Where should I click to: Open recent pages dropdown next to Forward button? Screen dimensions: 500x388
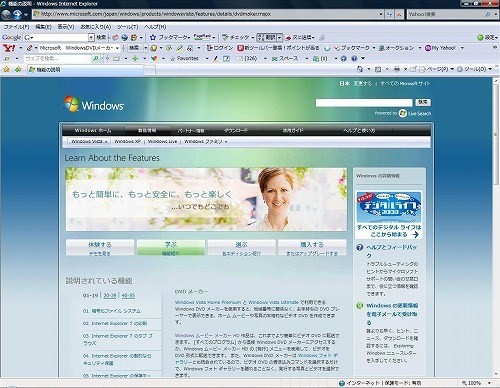point(26,15)
